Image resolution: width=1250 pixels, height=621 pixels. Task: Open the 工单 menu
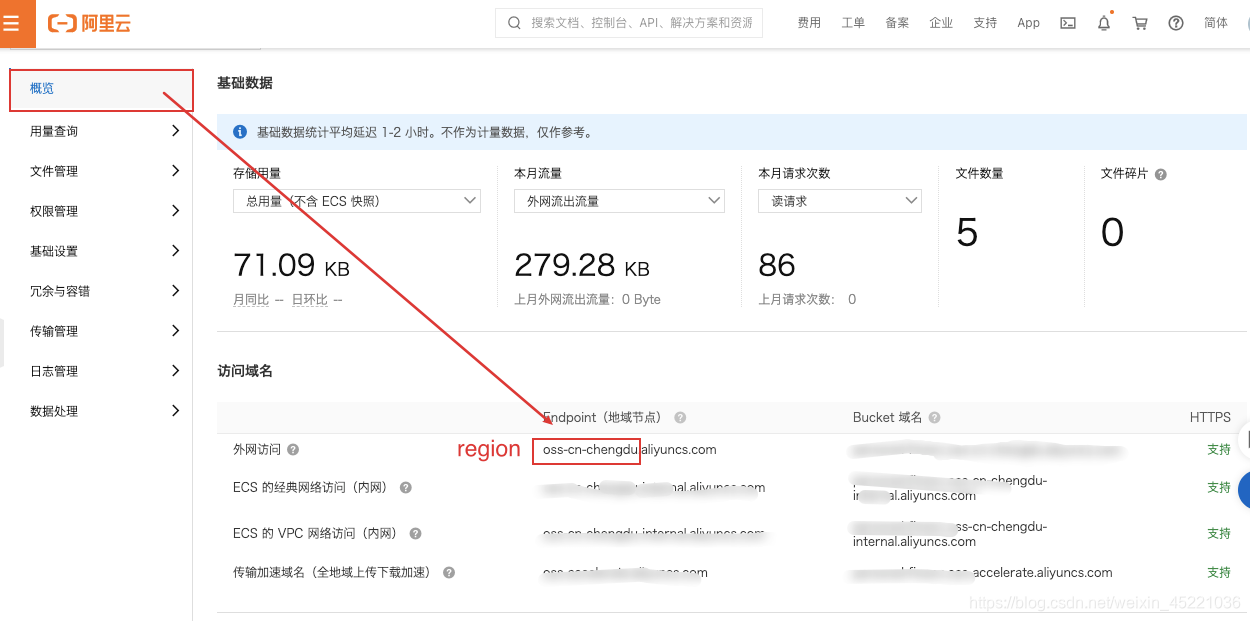(x=853, y=23)
